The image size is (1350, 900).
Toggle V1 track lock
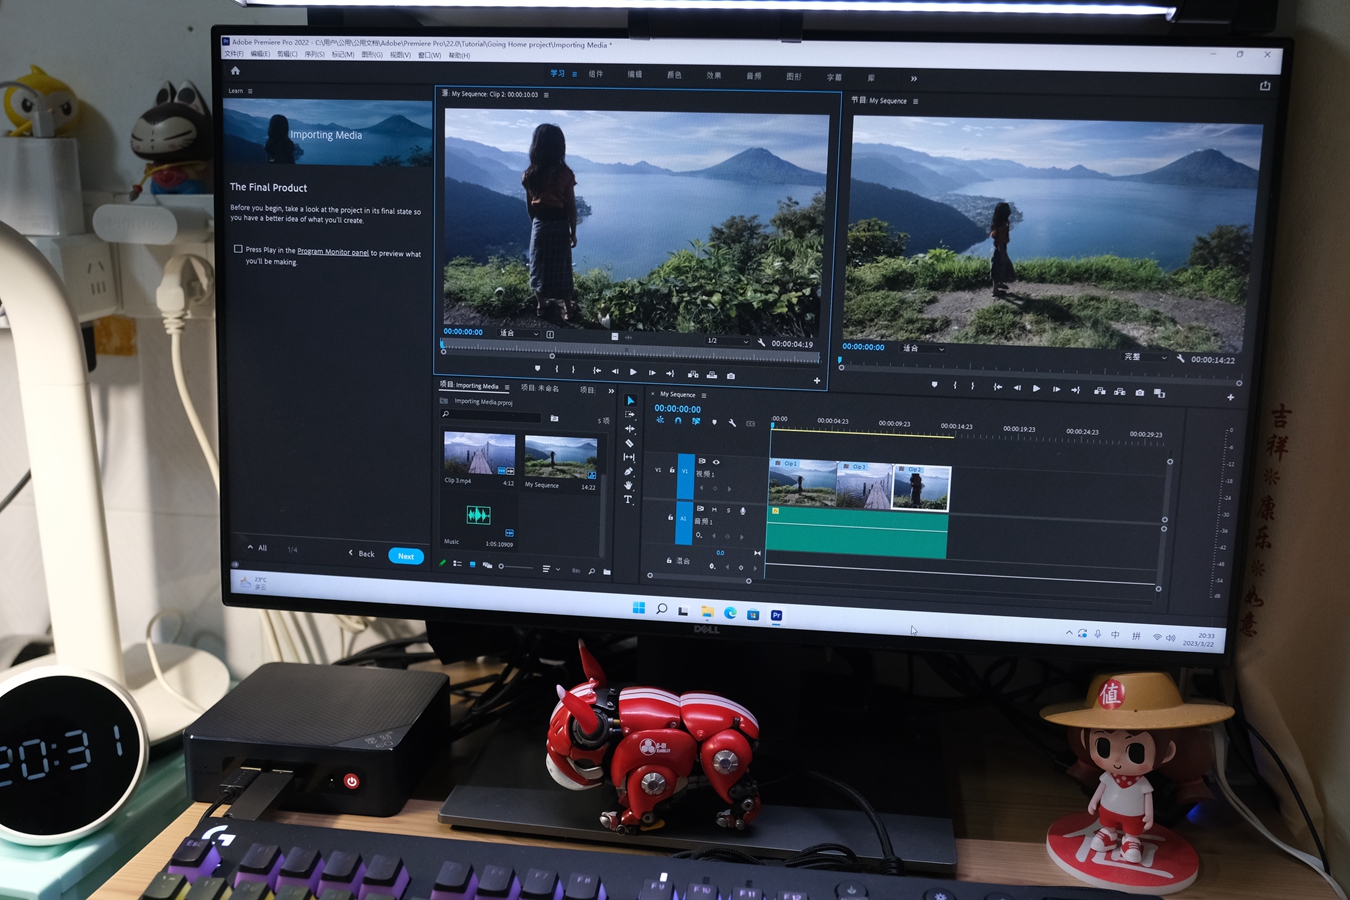click(672, 470)
